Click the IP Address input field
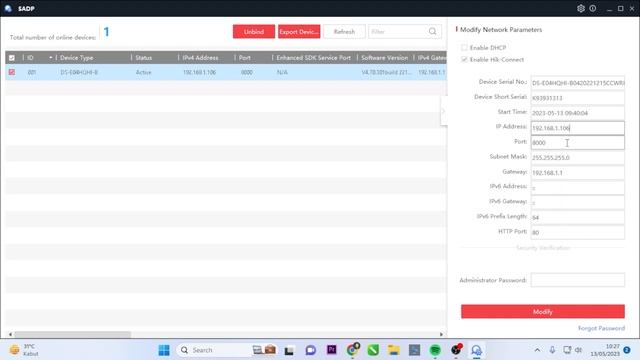640x360 pixels. tap(578, 128)
